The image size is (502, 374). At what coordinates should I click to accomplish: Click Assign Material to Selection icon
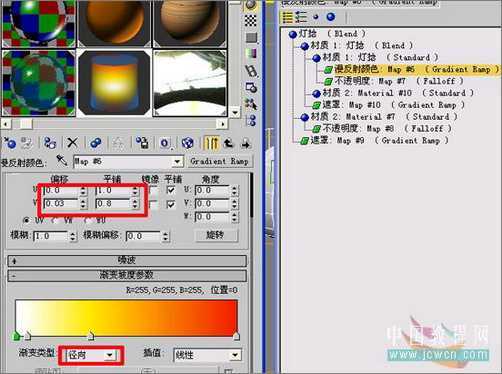pos(50,143)
